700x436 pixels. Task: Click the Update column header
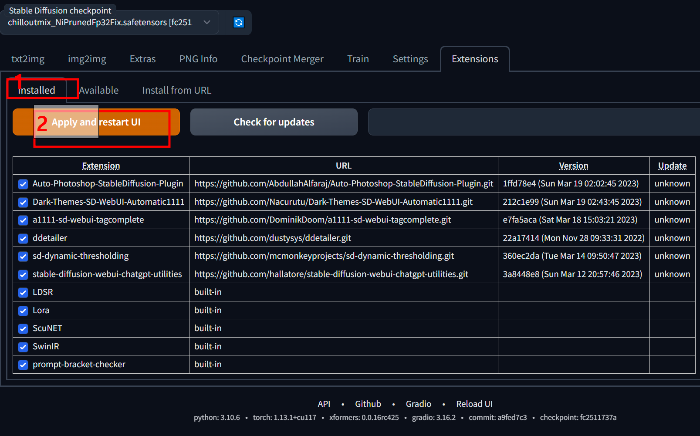point(672,166)
